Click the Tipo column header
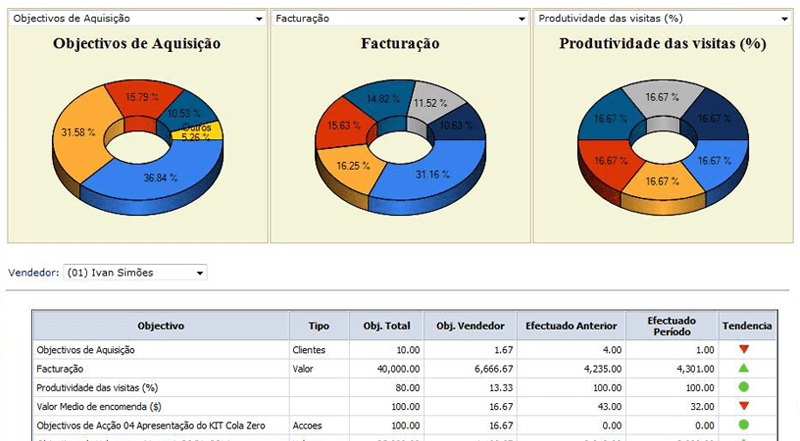This screenshot has height=441, width=800. point(318,326)
